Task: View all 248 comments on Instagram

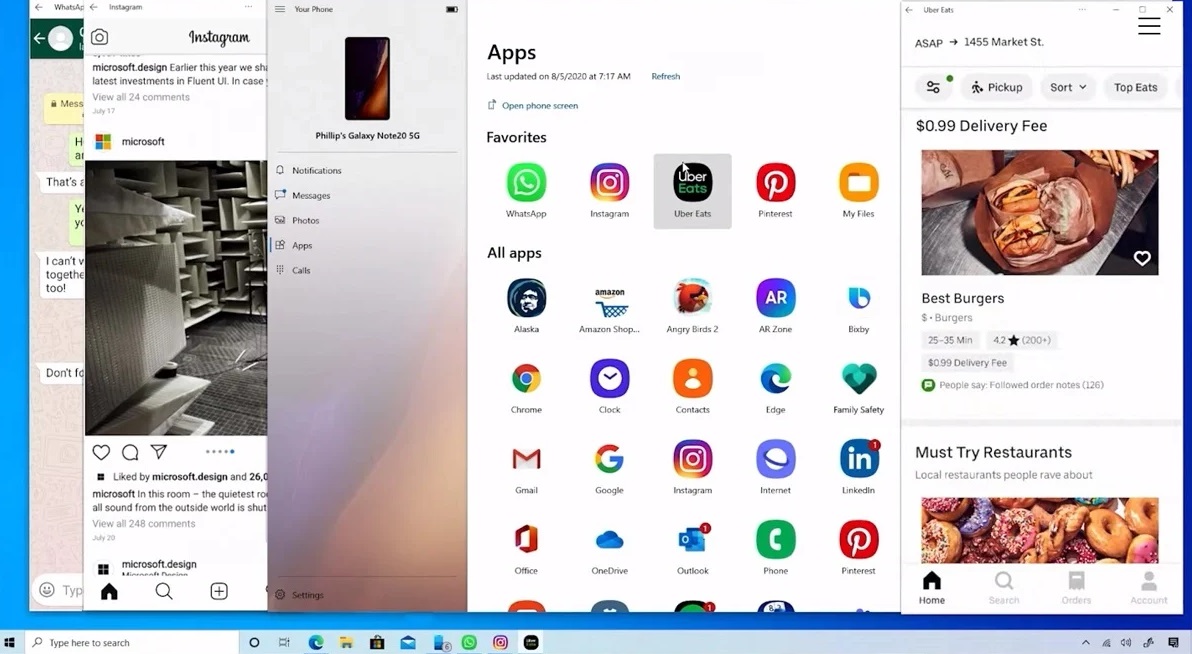Action: point(144,523)
